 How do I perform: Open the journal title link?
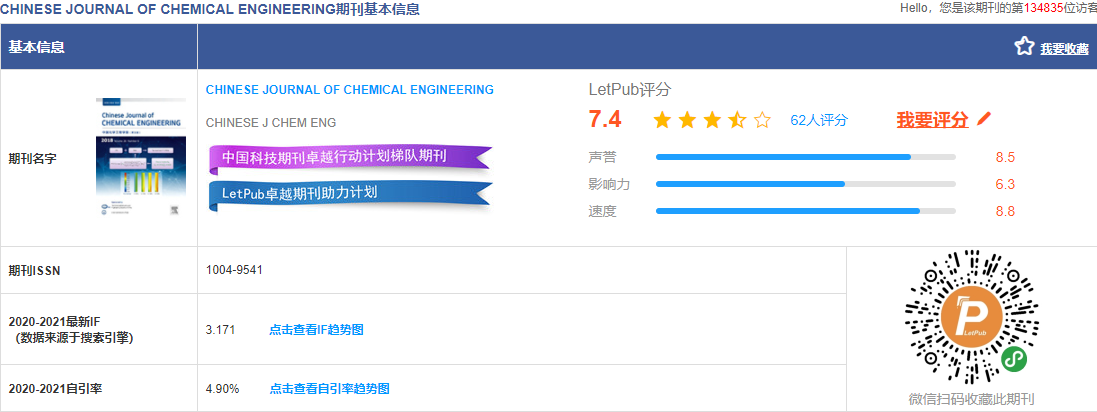click(349, 90)
